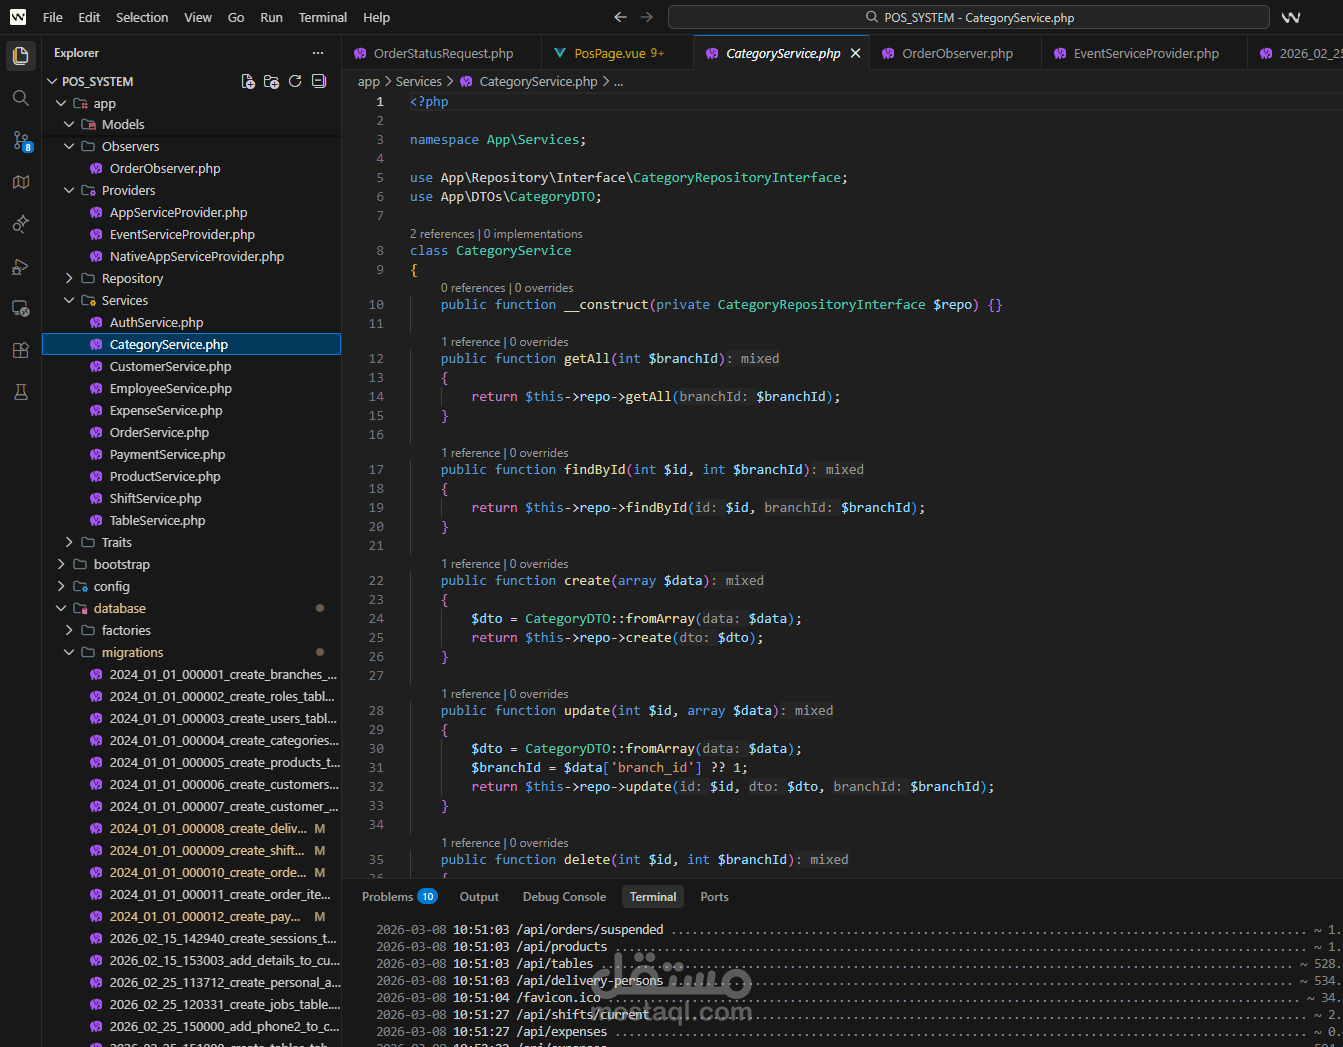Click the Services breadcrumb segment
This screenshot has height=1047, width=1343.
(x=418, y=81)
